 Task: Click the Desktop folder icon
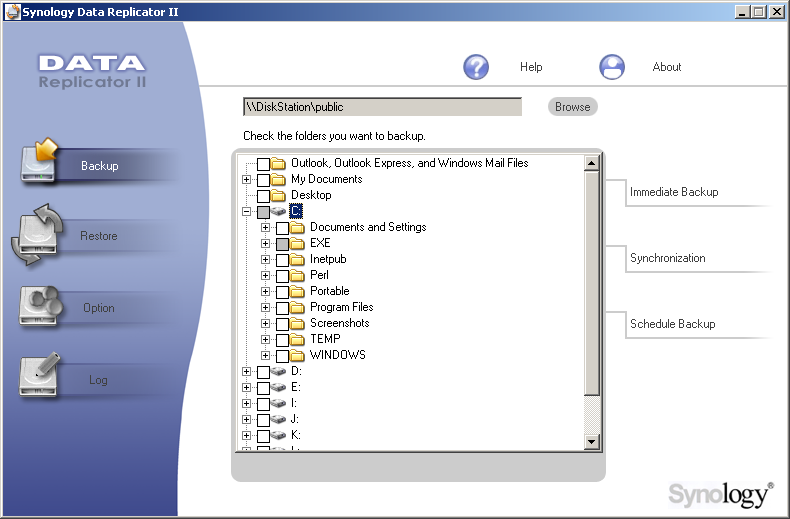point(278,195)
